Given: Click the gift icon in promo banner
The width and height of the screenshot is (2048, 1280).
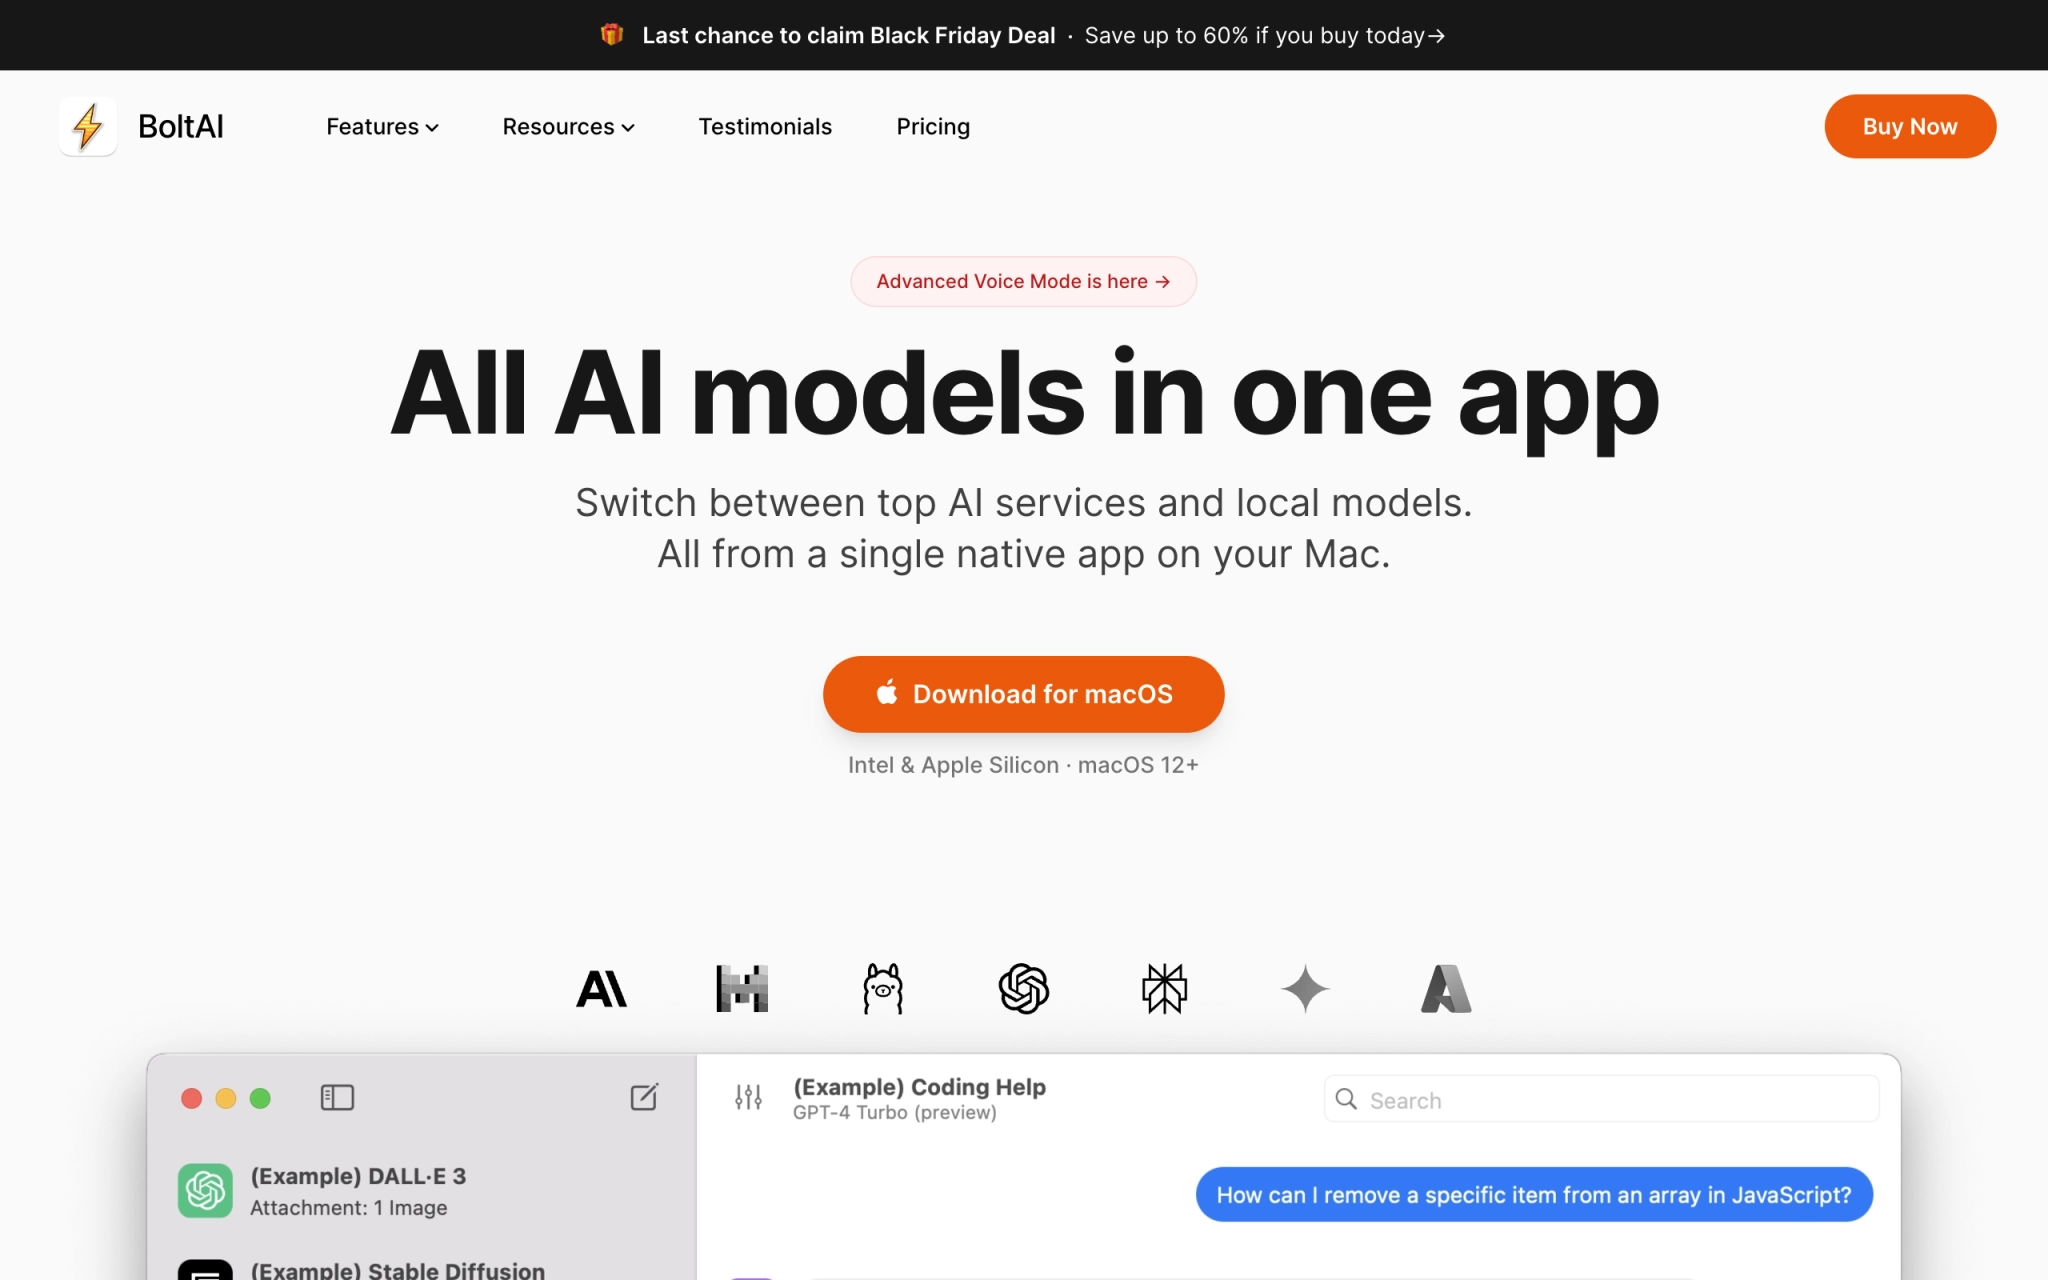Looking at the screenshot, I should (612, 35).
